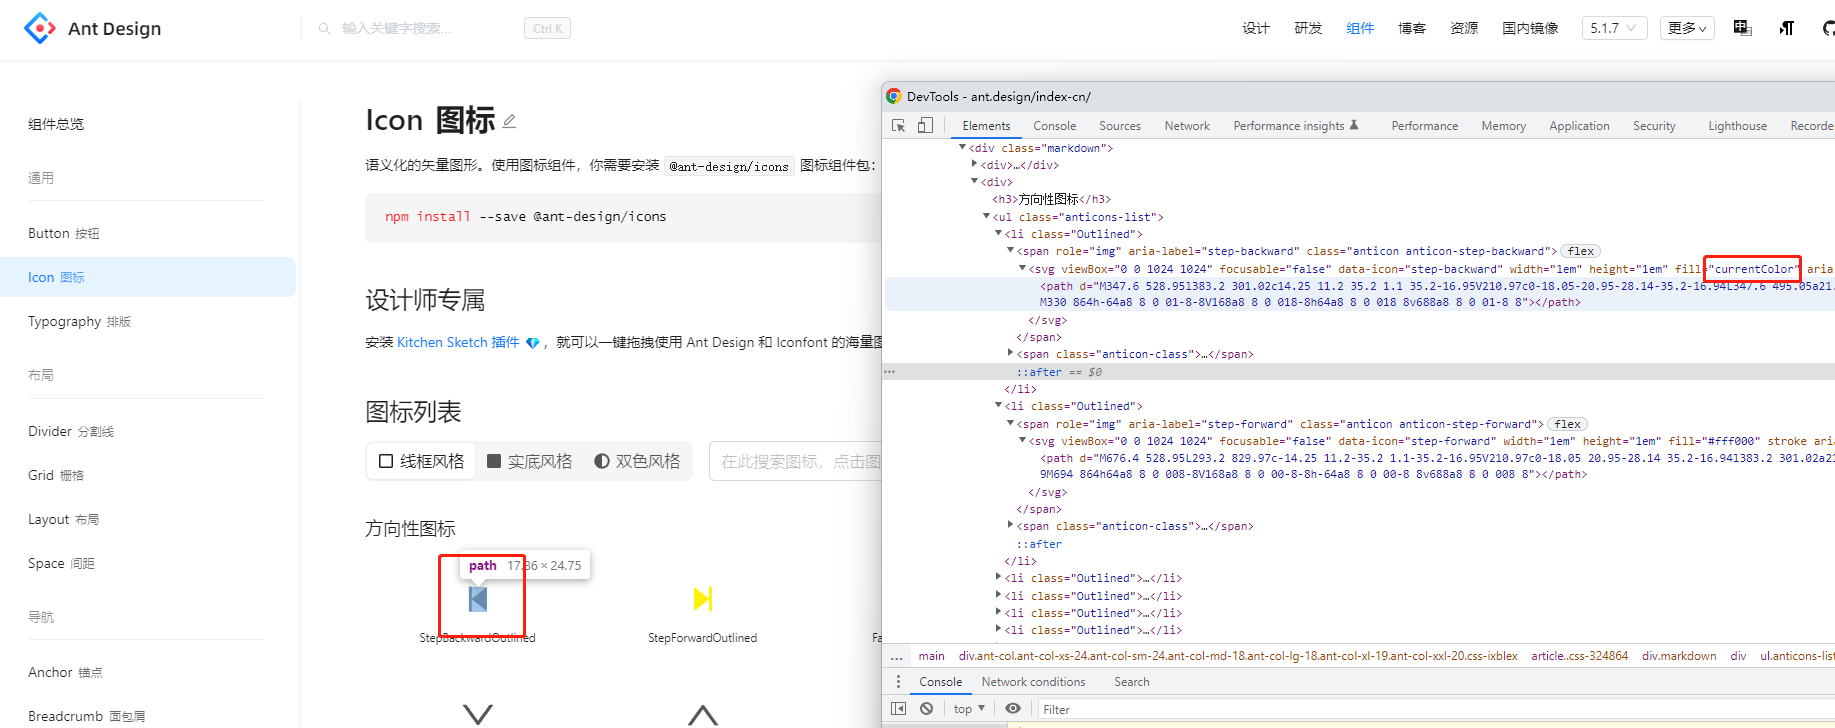Click the search magnifier icon in header
Viewport: 1835px width, 728px height.
pyautogui.click(x=325, y=29)
